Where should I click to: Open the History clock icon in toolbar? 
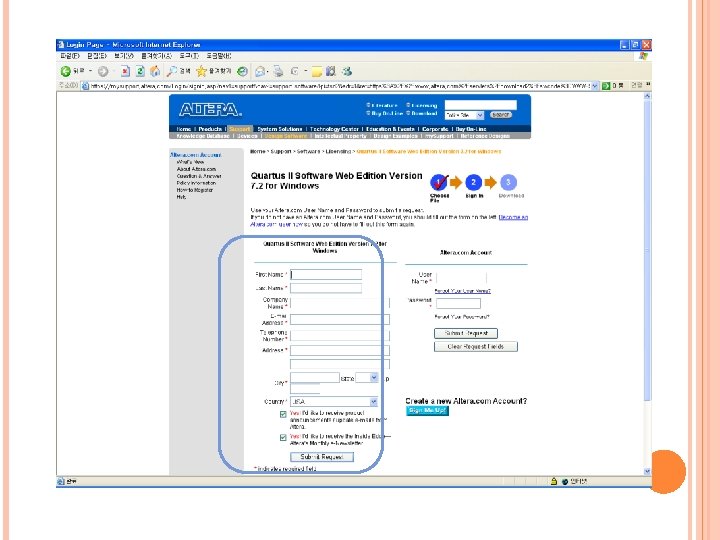tap(242, 71)
